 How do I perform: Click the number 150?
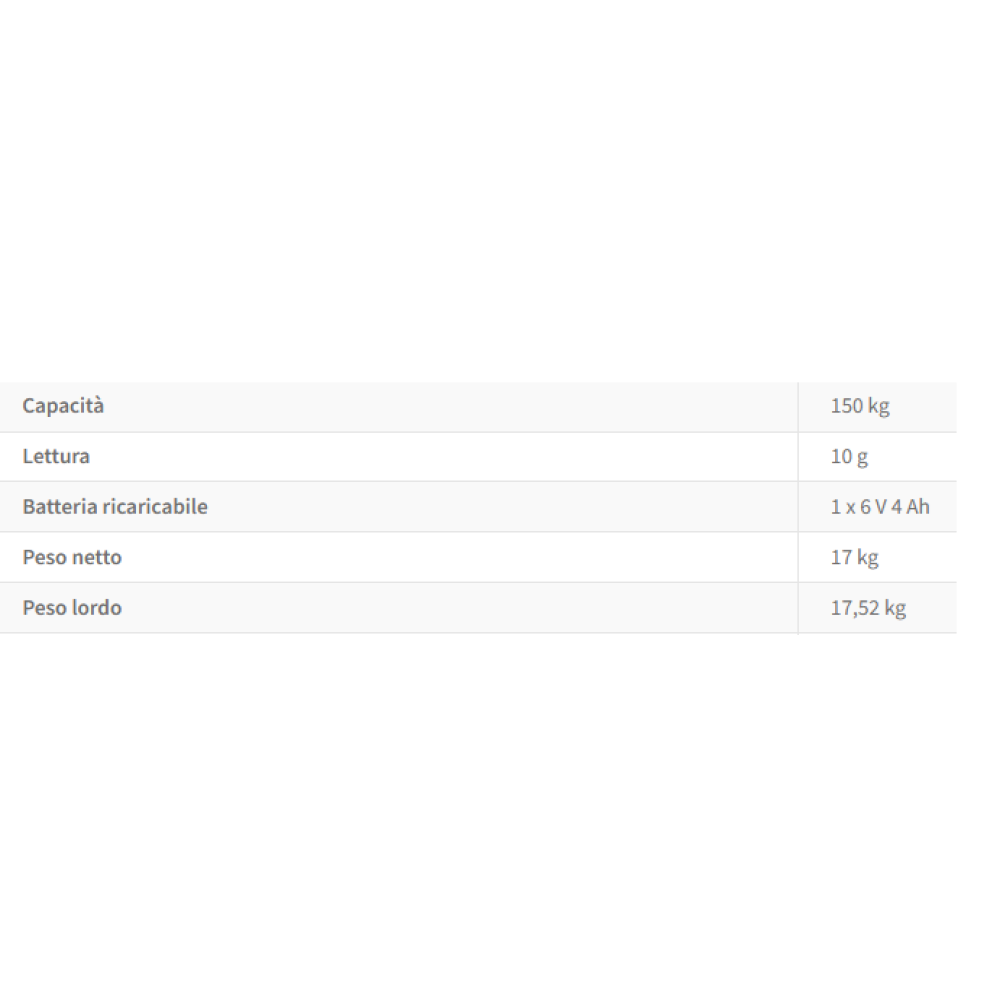[847, 406]
